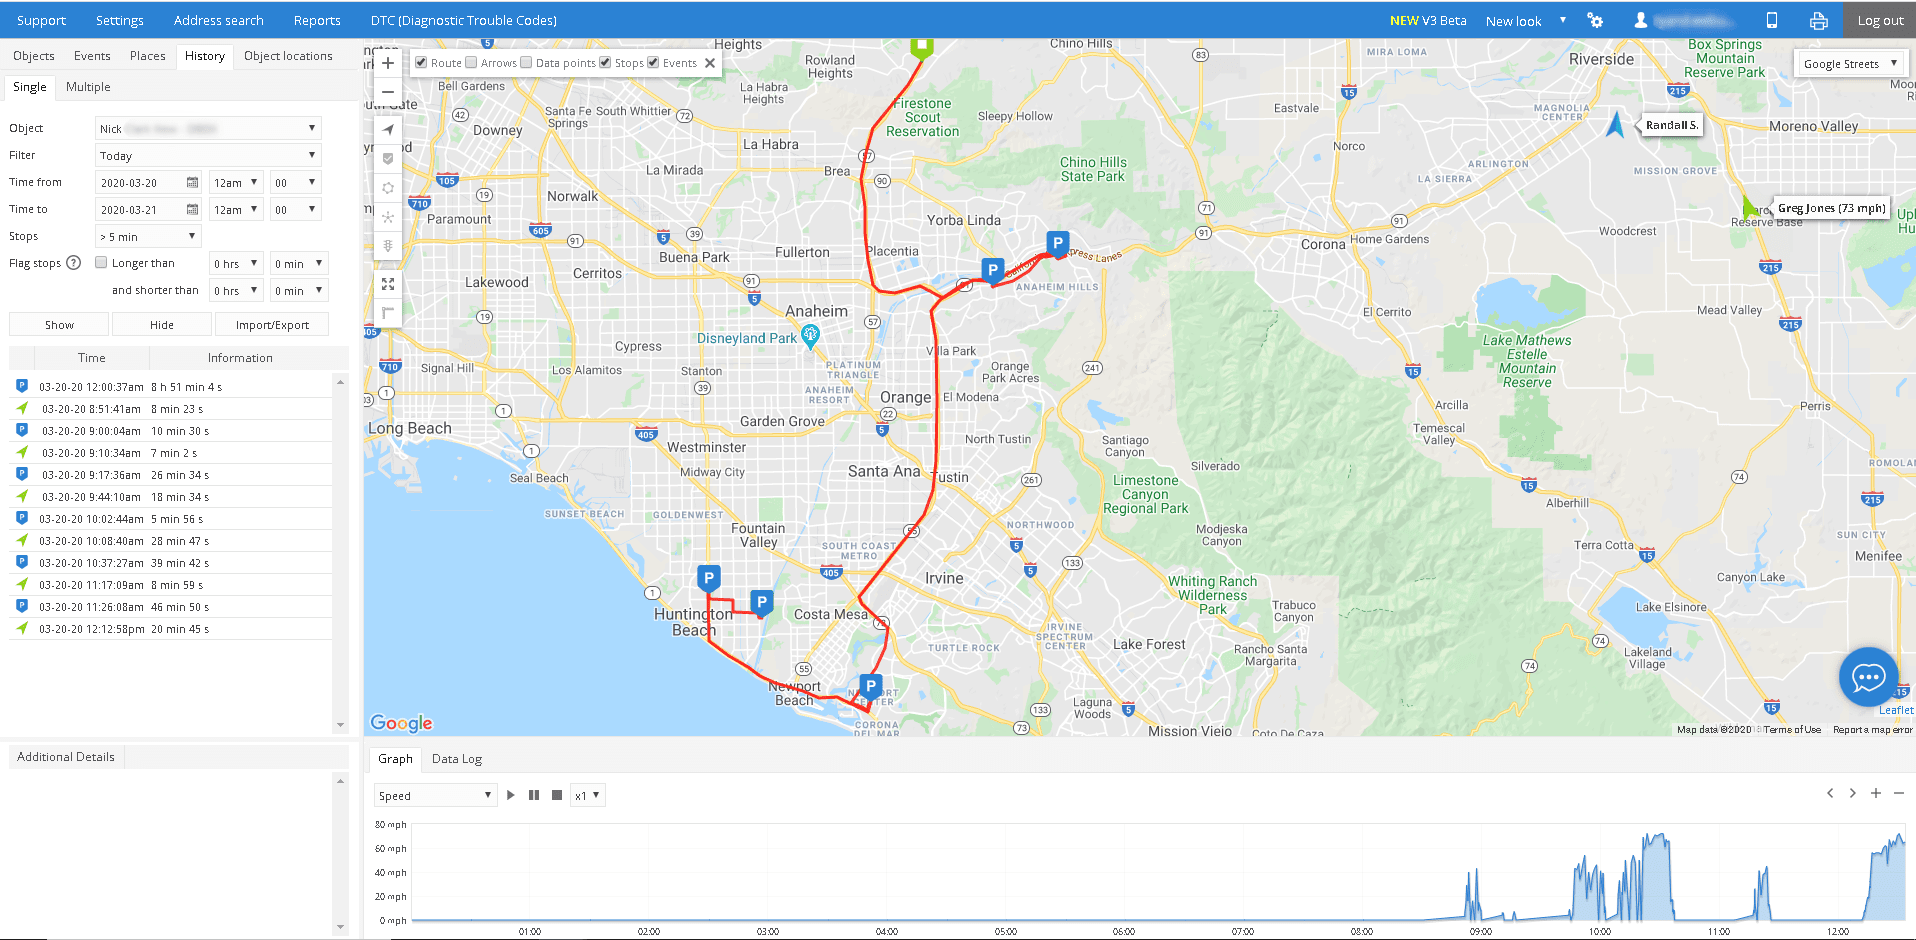Open the geofences shield tool on map
Image resolution: width=1916 pixels, height=940 pixels.
388,158
